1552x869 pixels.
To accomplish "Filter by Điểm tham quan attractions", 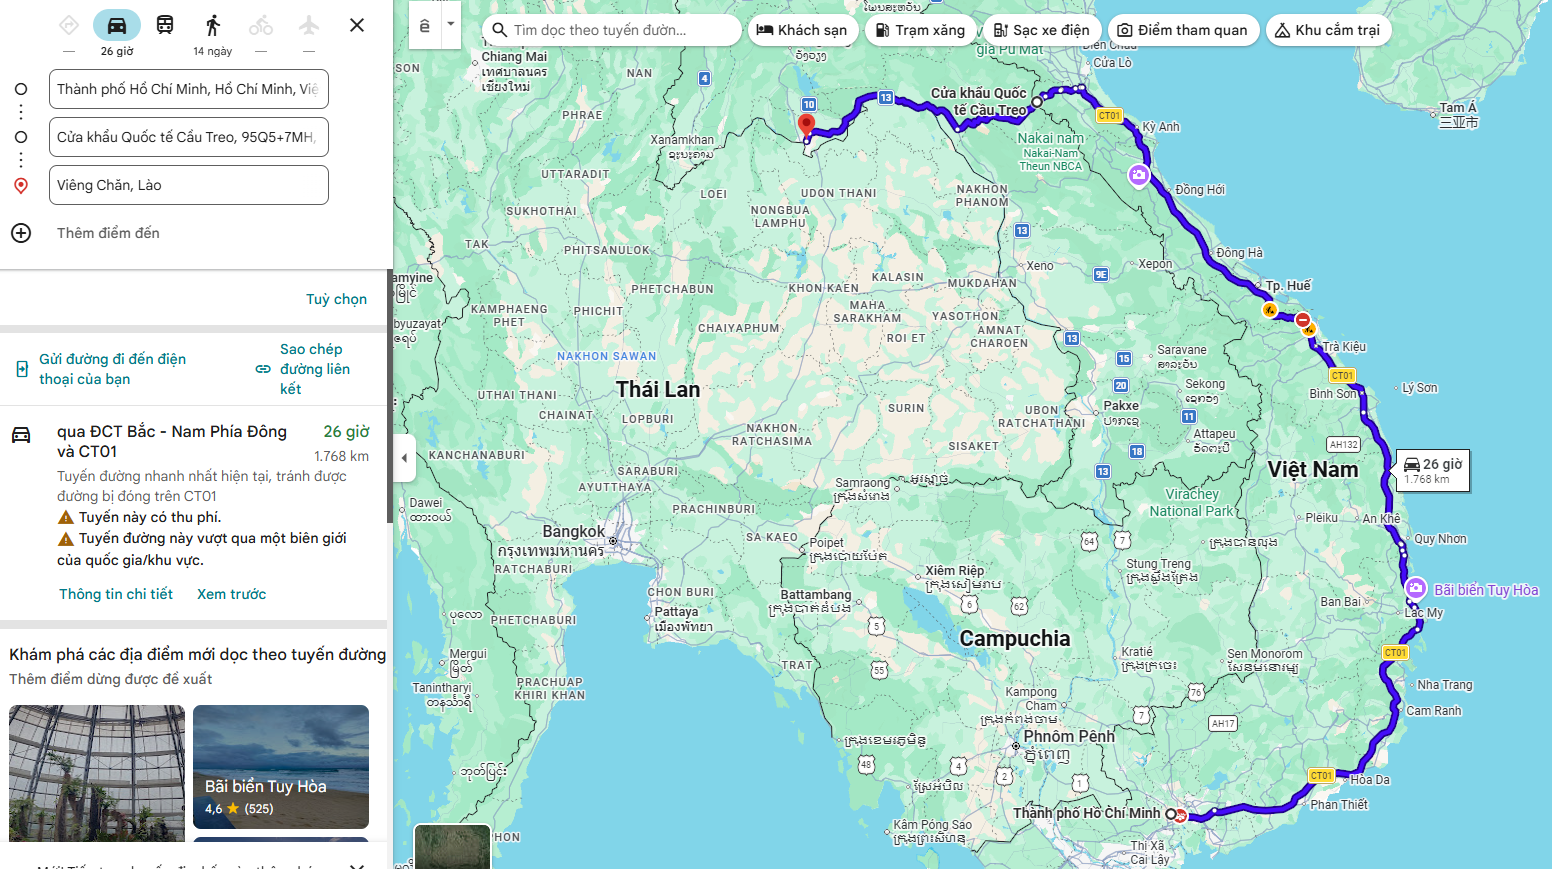I will pos(1183,30).
